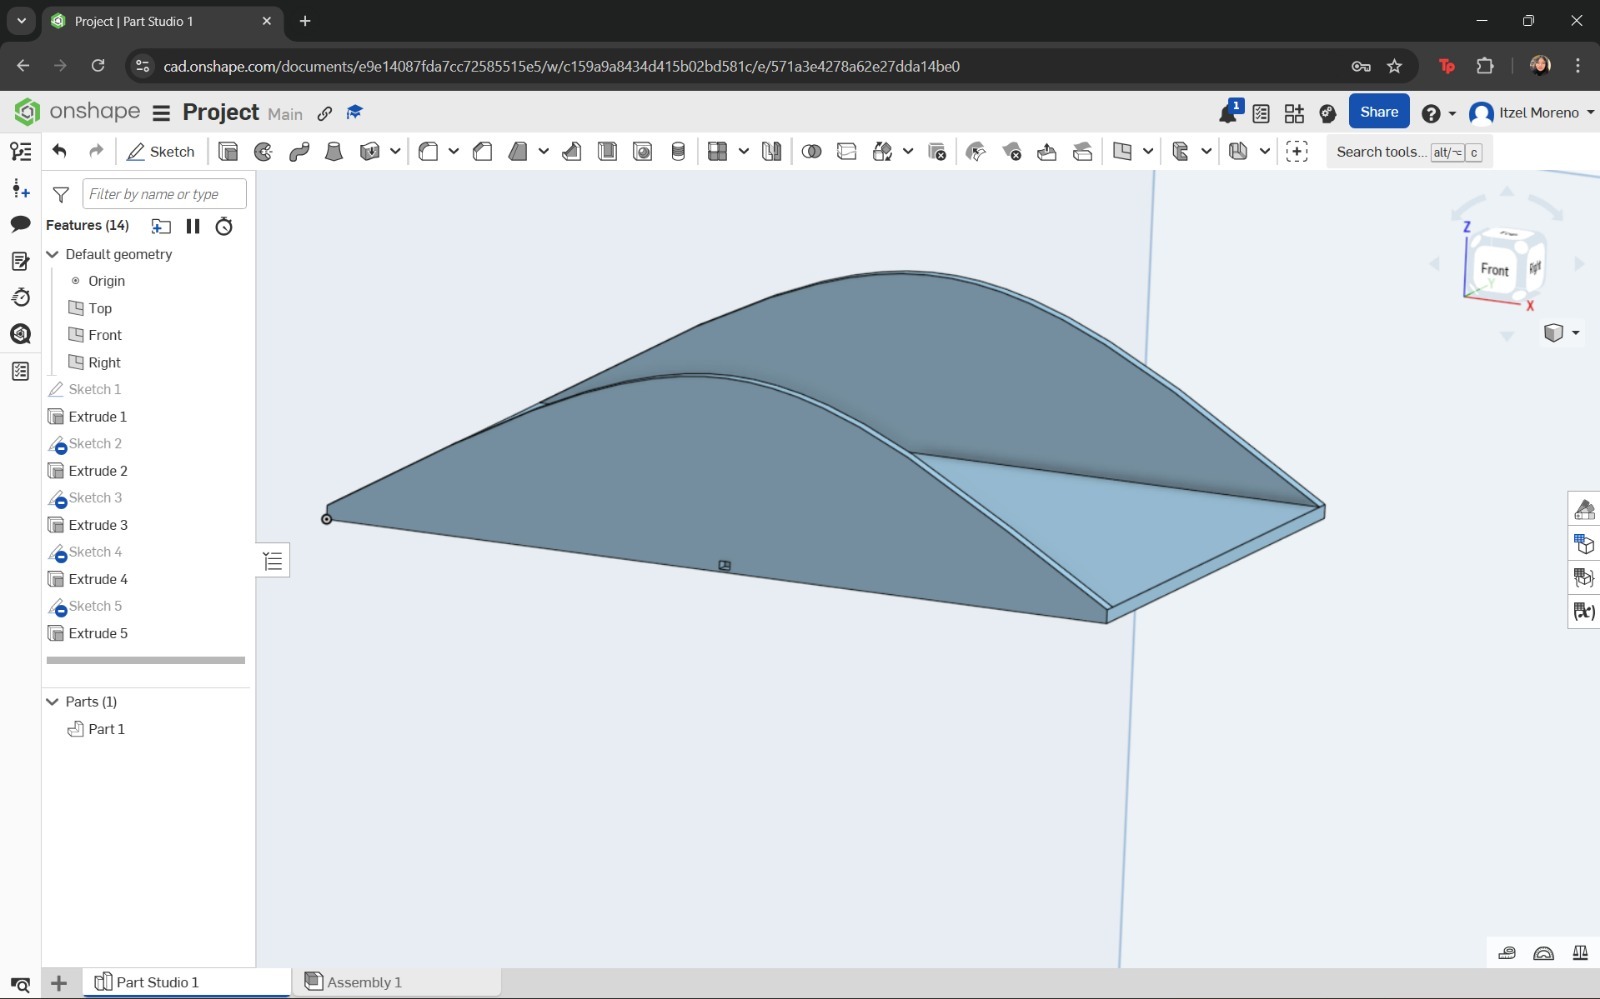Collapse the Default geometry section

click(52, 254)
